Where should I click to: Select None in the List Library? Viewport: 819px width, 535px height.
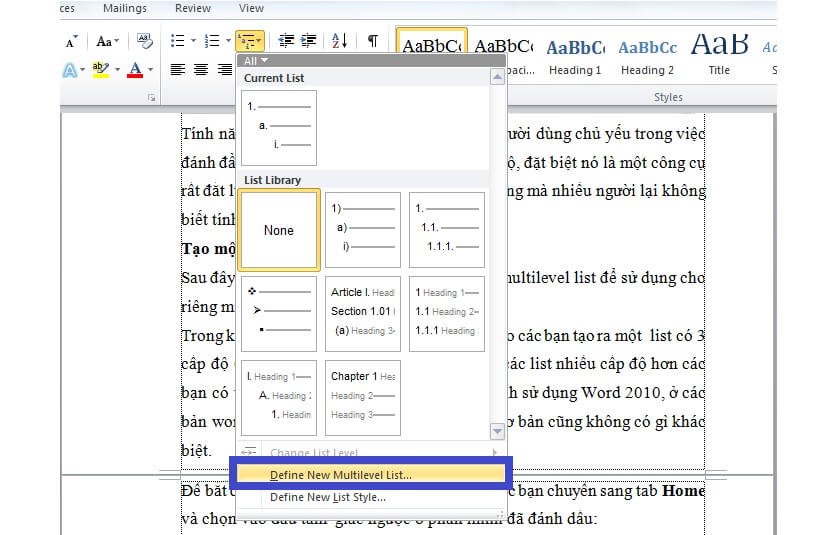[279, 230]
